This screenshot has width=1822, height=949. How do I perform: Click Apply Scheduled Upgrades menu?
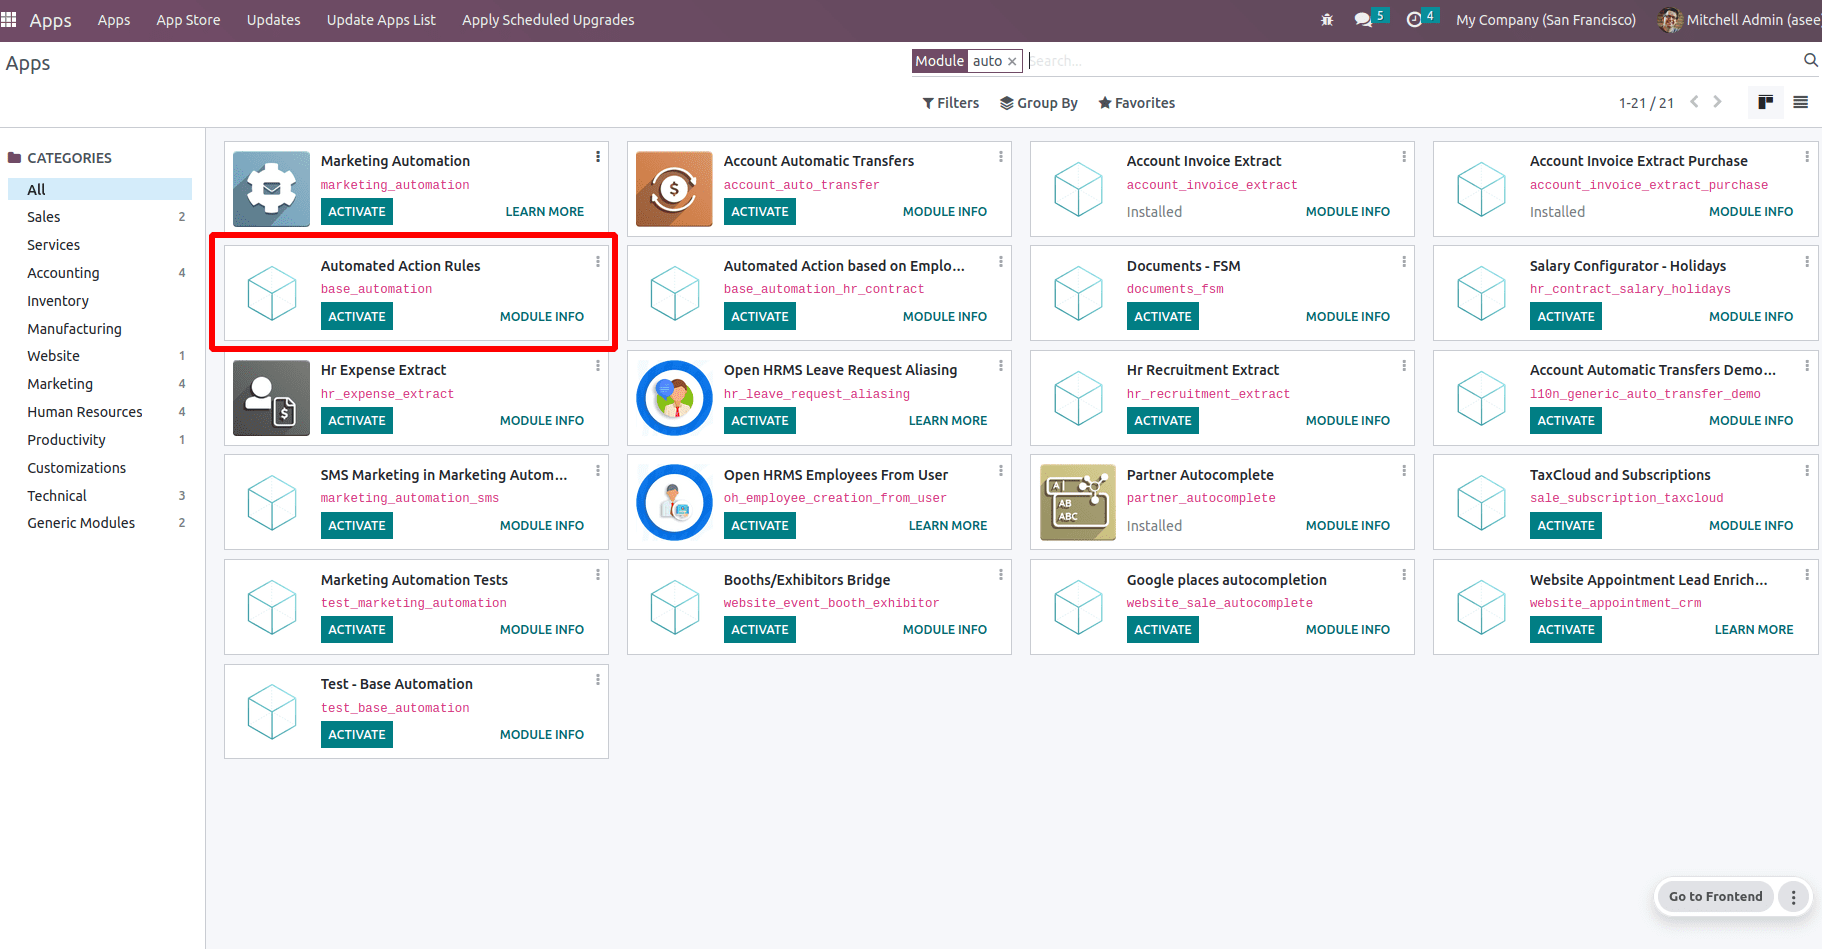[x=548, y=20]
